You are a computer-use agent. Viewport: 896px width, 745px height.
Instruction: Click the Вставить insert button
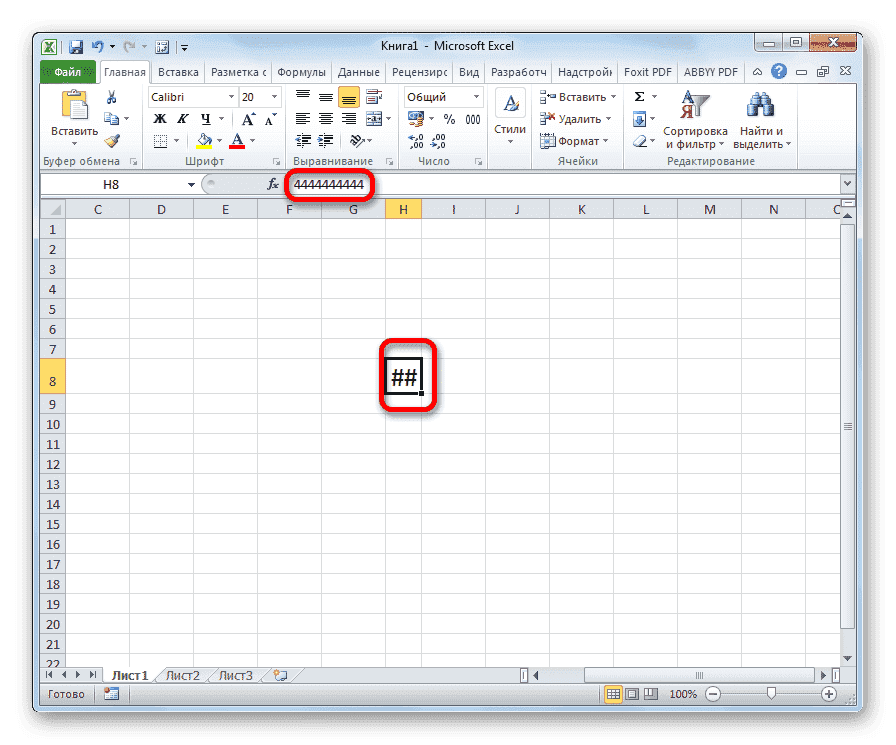click(x=578, y=96)
